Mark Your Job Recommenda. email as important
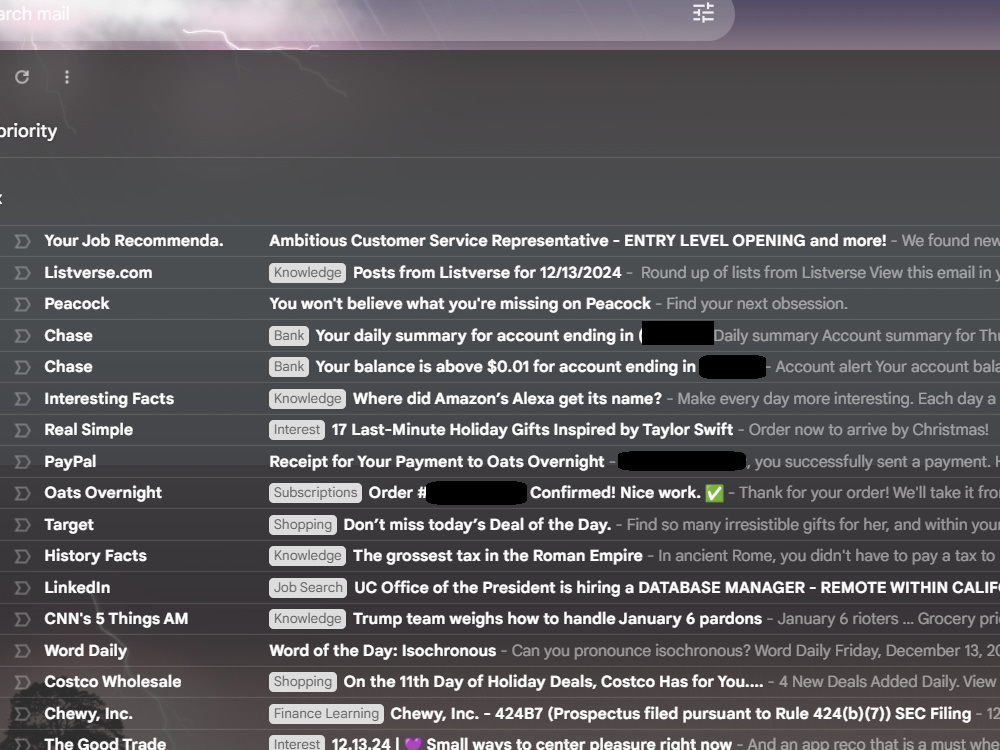This screenshot has width=1000, height=750. click(22, 241)
